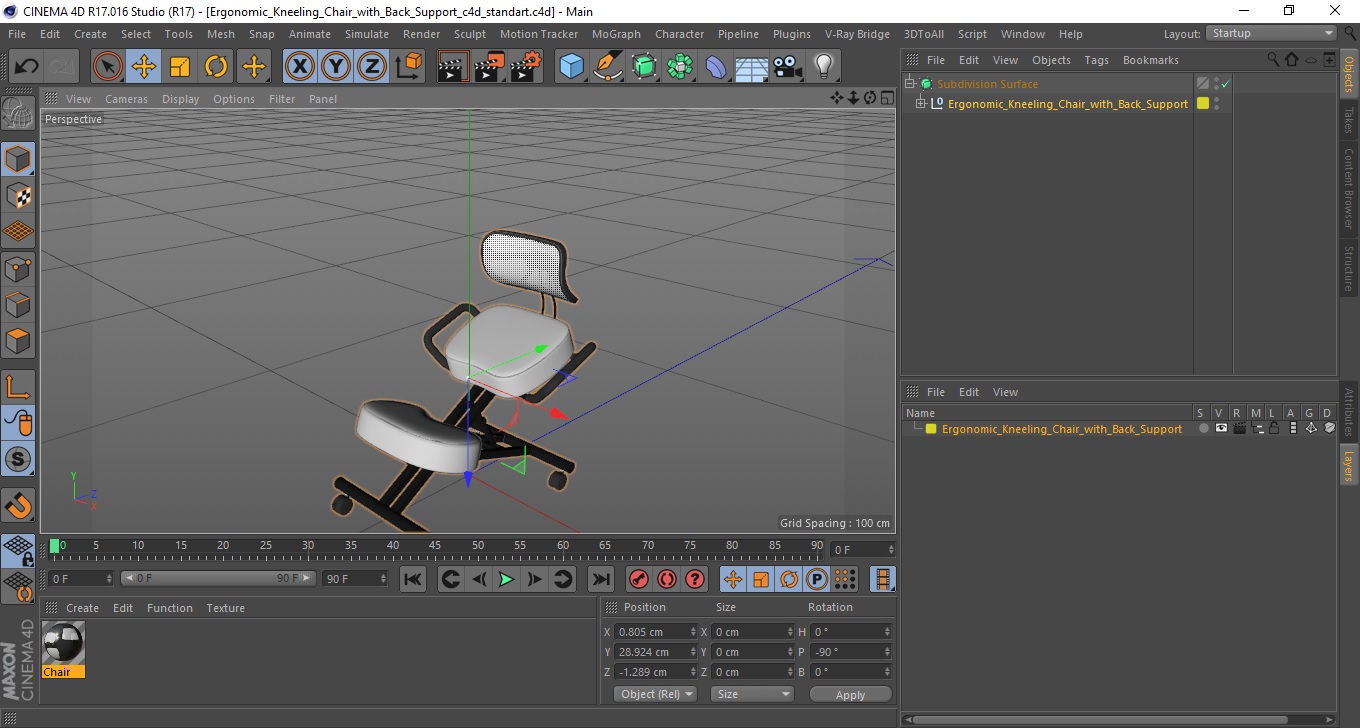Activate the Scale tool
The height and width of the screenshot is (728, 1360).
click(x=180, y=67)
